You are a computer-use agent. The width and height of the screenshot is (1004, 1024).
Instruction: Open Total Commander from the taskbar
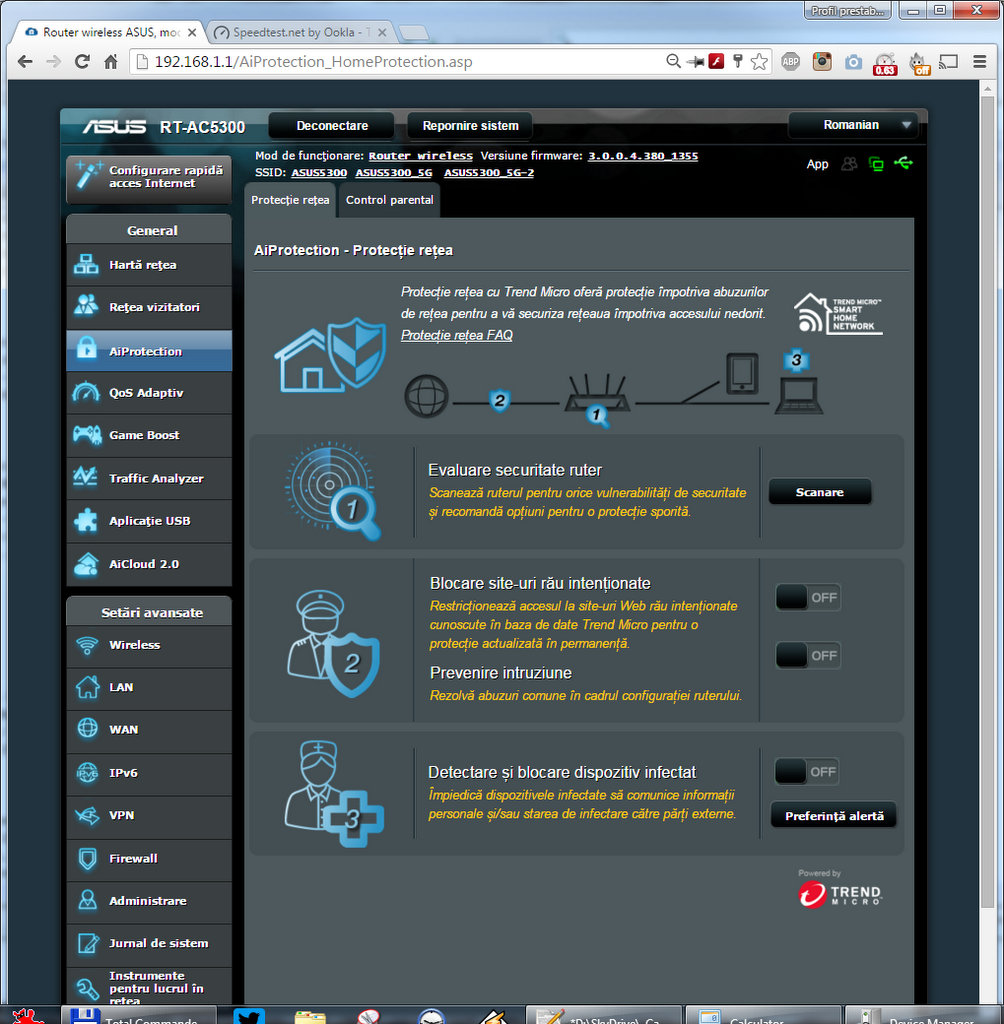pyautogui.click(x=138, y=1016)
